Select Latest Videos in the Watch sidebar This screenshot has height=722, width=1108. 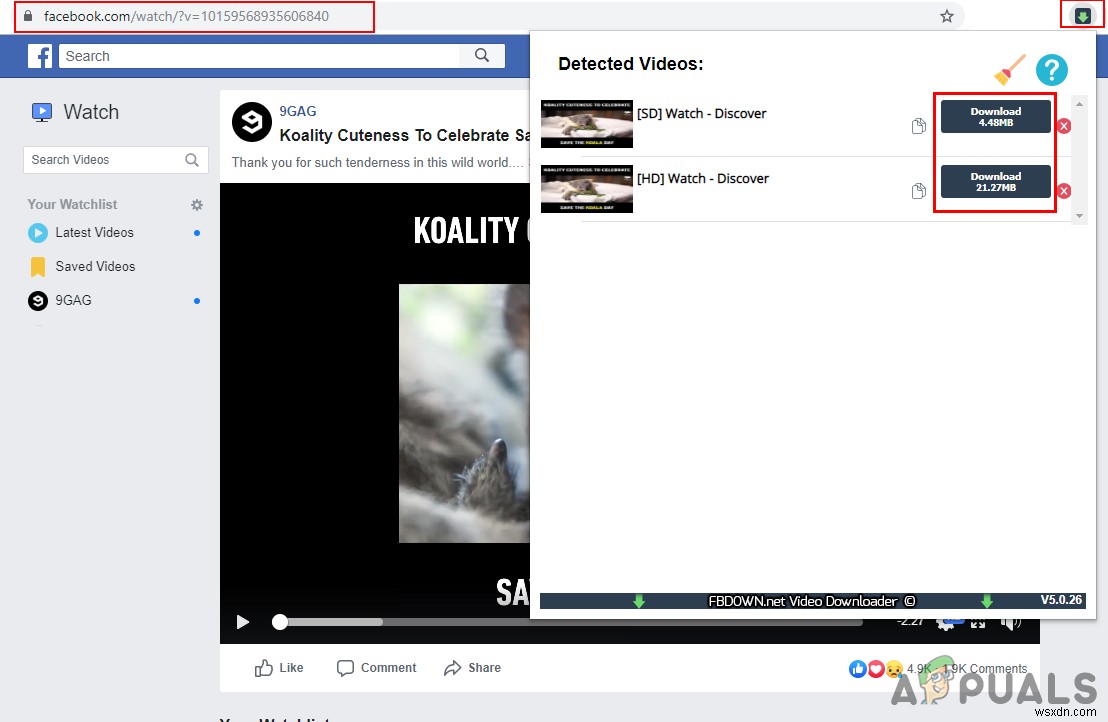[x=95, y=232]
